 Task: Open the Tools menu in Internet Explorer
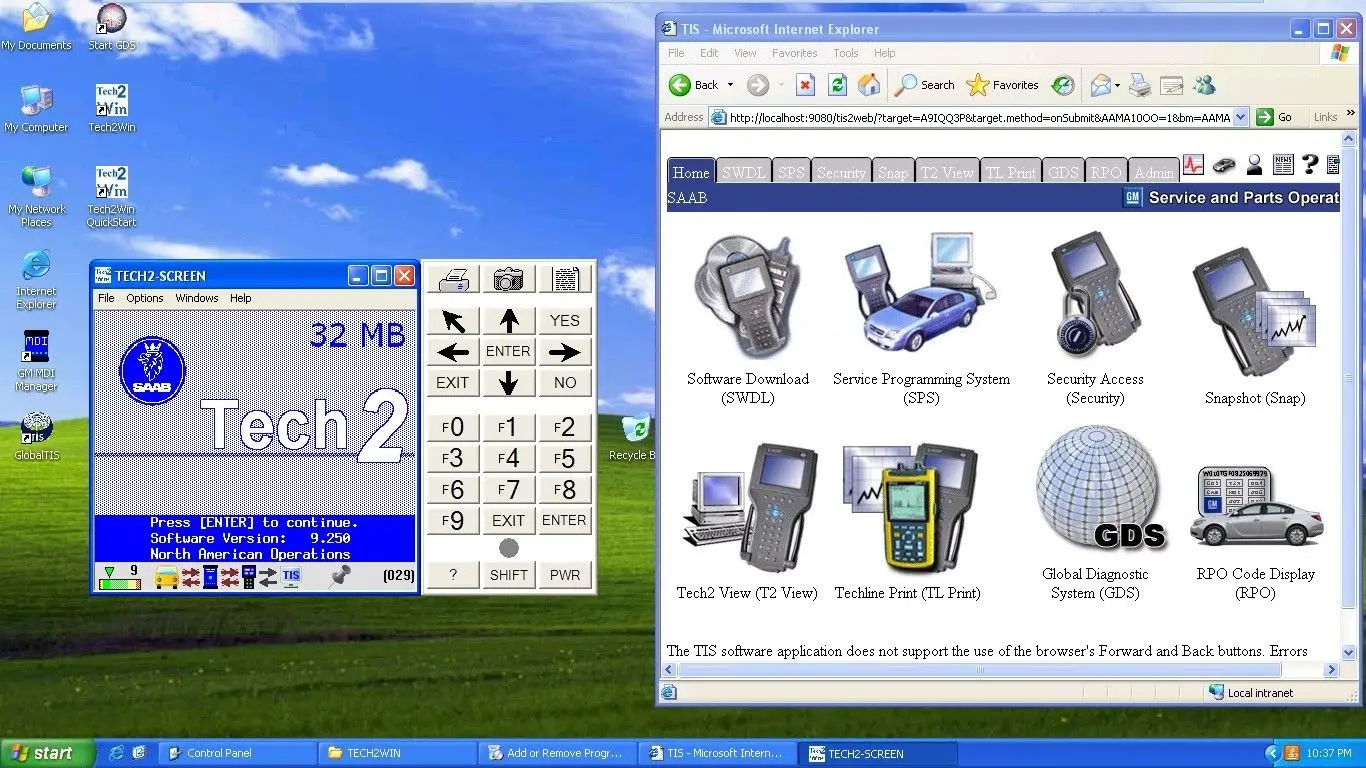[846, 53]
